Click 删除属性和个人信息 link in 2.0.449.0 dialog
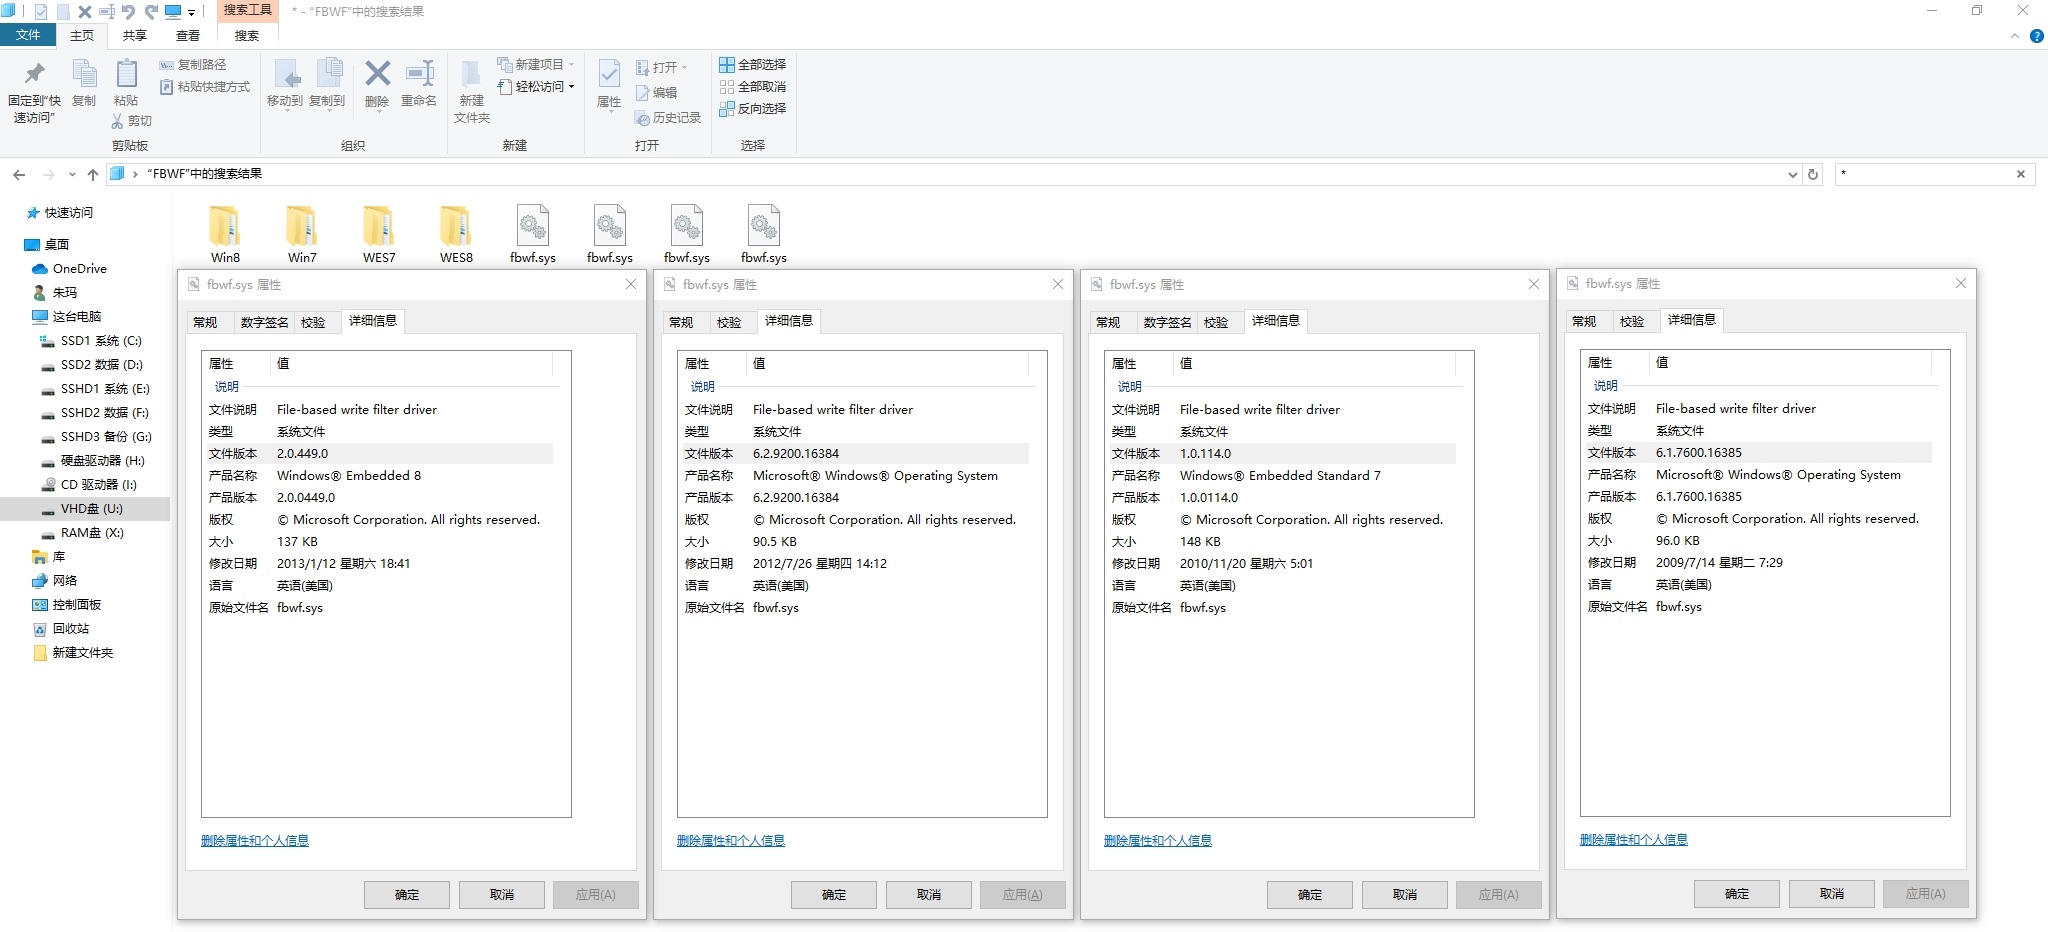The image size is (2048, 932). (x=255, y=841)
